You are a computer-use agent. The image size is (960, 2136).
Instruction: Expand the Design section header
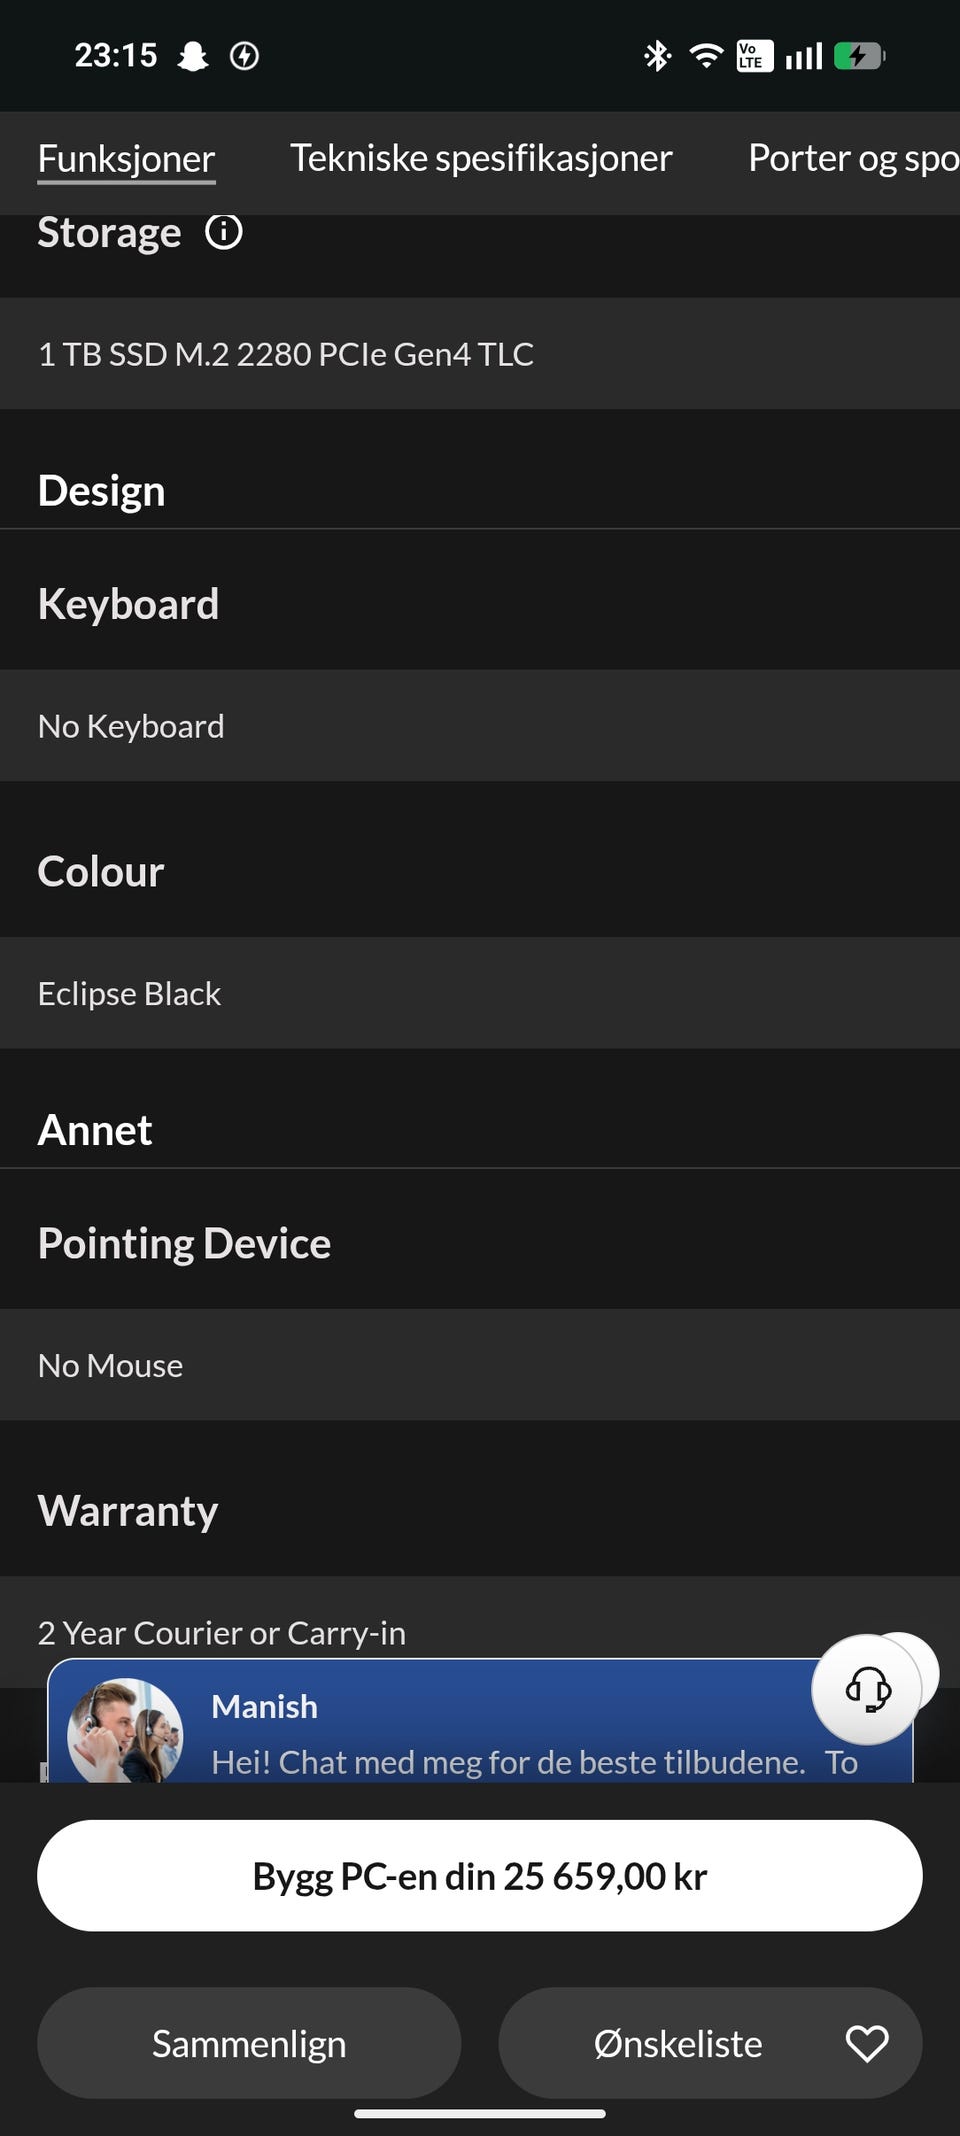tap(101, 491)
